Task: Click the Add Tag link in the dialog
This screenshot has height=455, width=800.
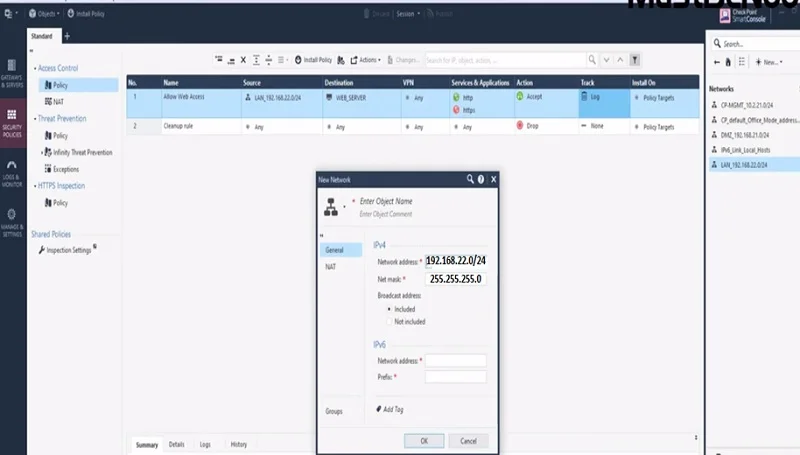Action: pyautogui.click(x=391, y=409)
